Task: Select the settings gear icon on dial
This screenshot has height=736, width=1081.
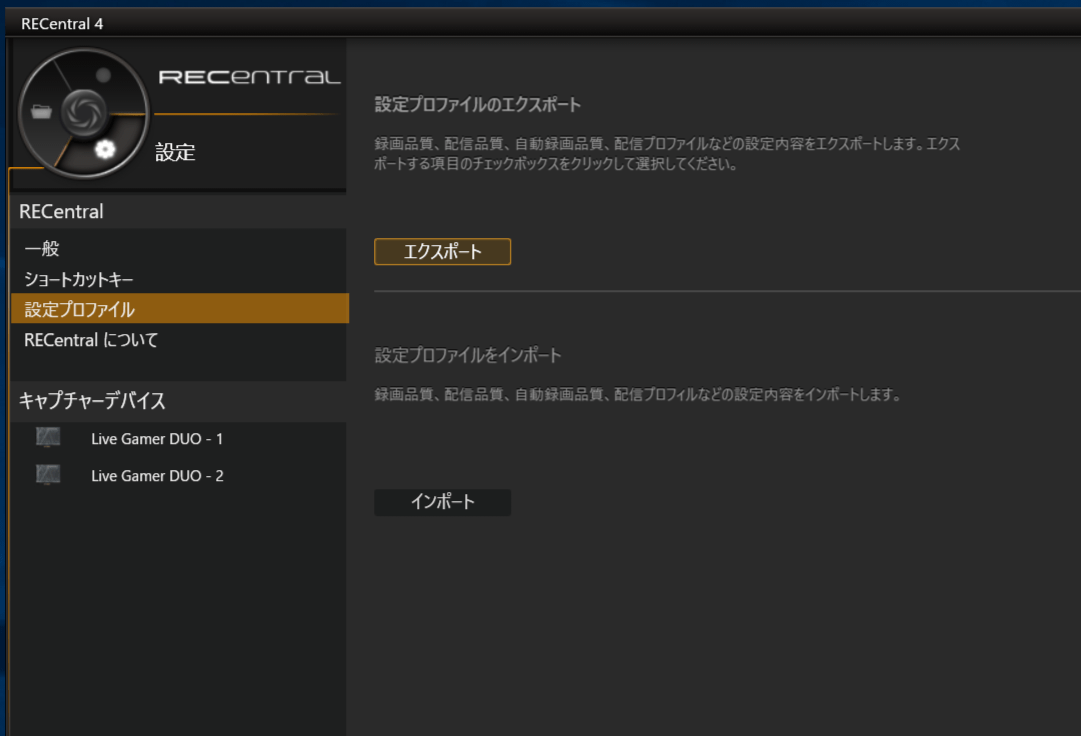Action: pyautogui.click(x=105, y=148)
